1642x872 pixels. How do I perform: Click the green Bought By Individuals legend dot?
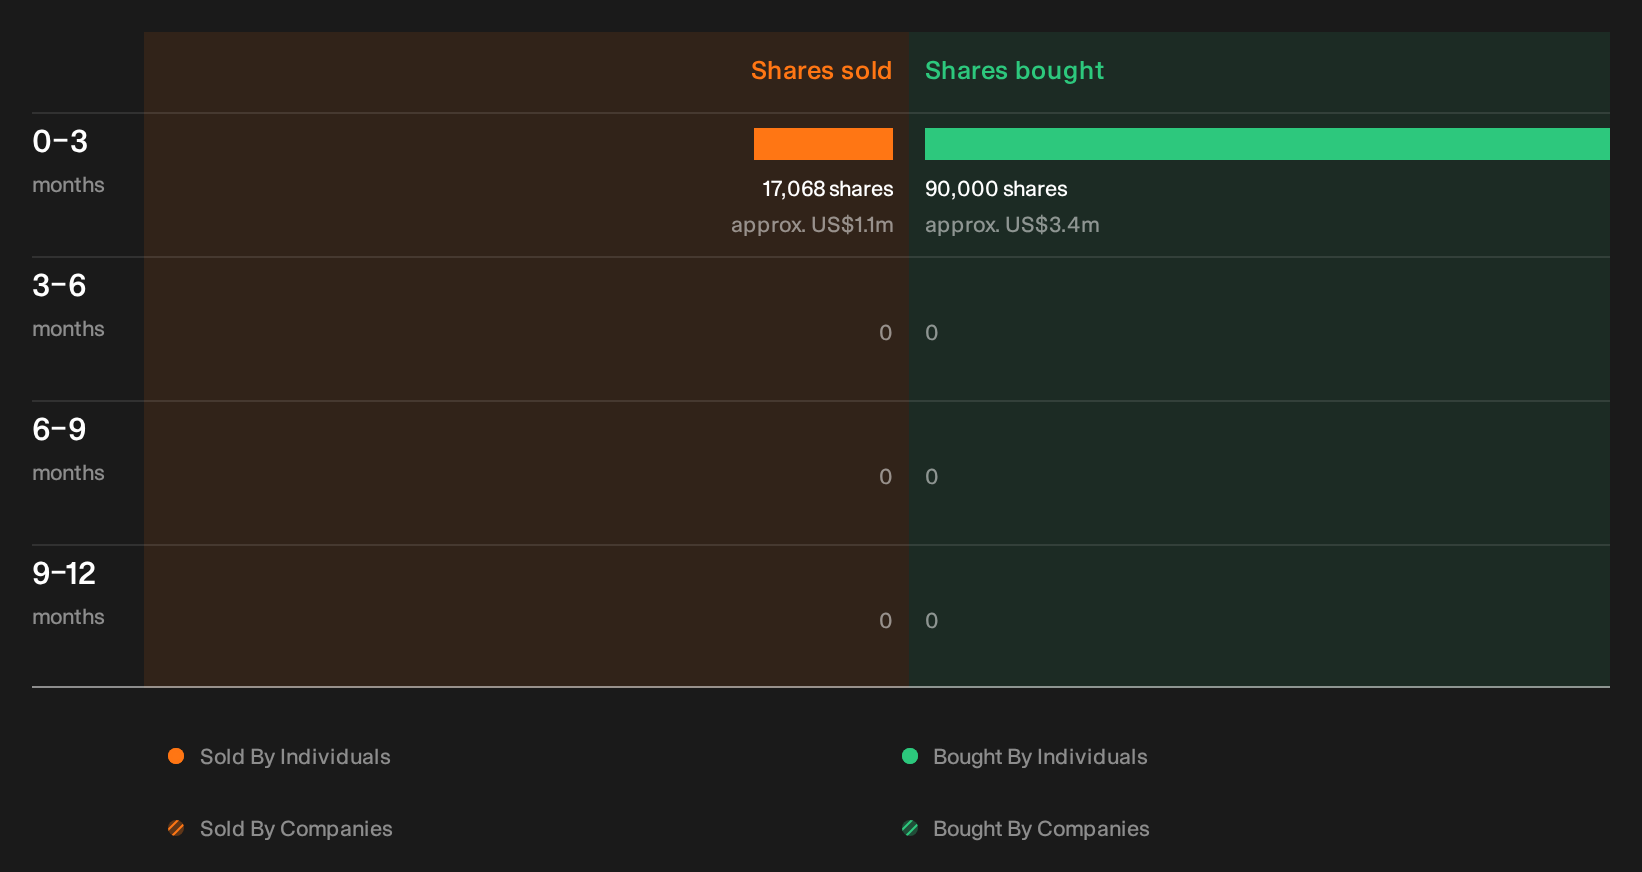[910, 756]
